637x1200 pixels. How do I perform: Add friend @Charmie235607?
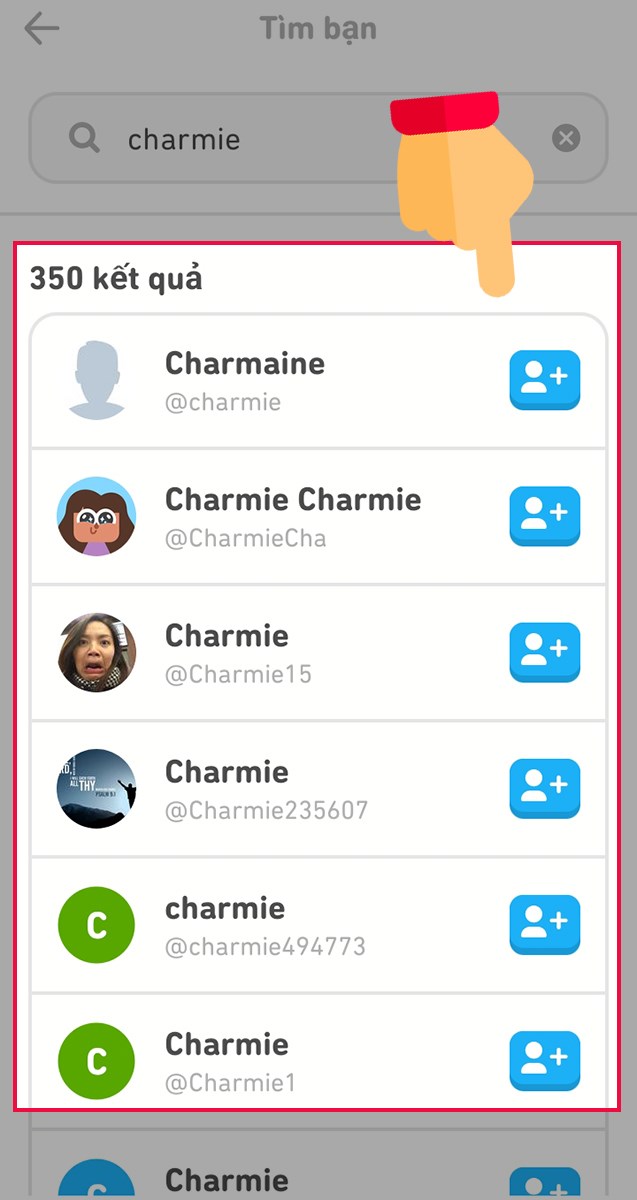click(x=544, y=788)
